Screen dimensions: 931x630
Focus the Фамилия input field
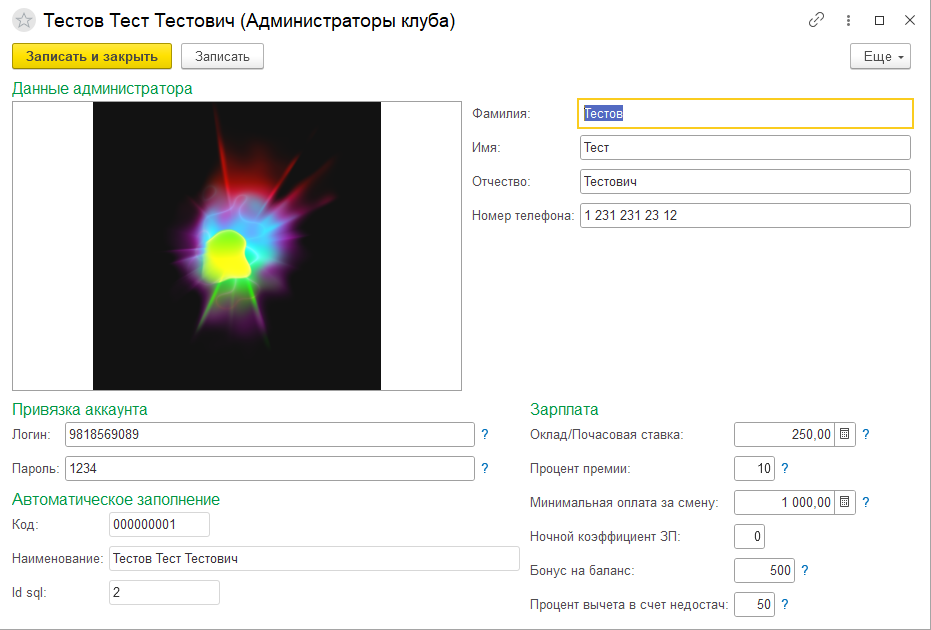click(745, 114)
